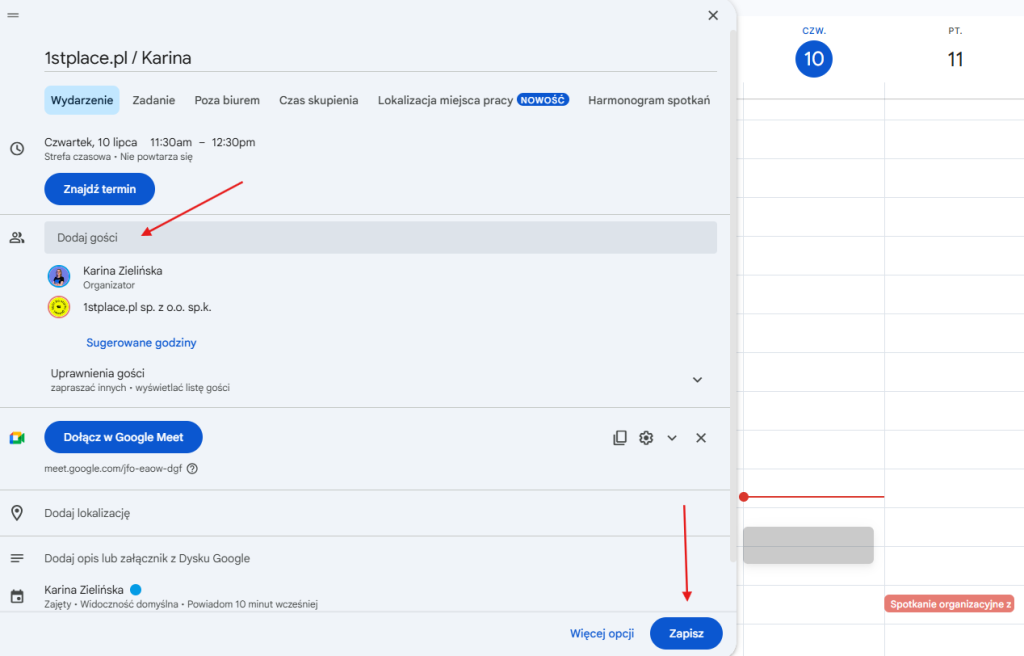
Task: Click the NOWOŚĆ badge
Action: (543, 100)
